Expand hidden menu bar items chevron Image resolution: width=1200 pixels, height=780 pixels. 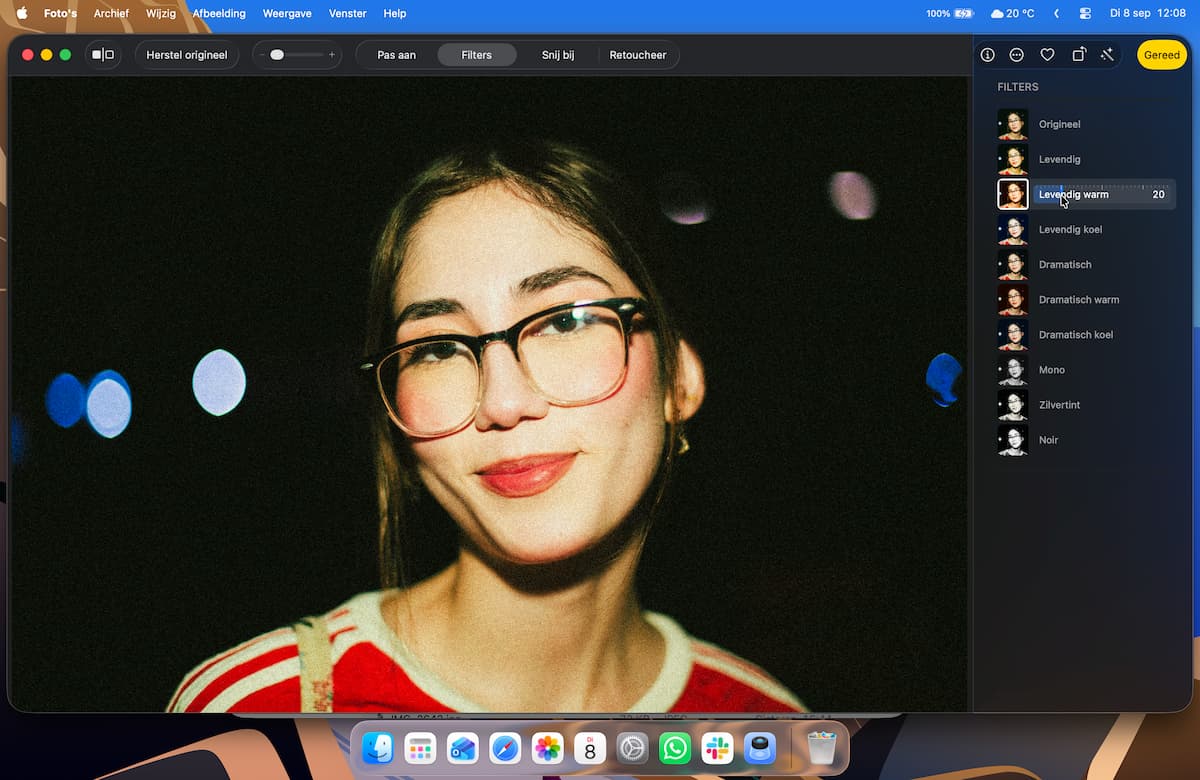1057,14
